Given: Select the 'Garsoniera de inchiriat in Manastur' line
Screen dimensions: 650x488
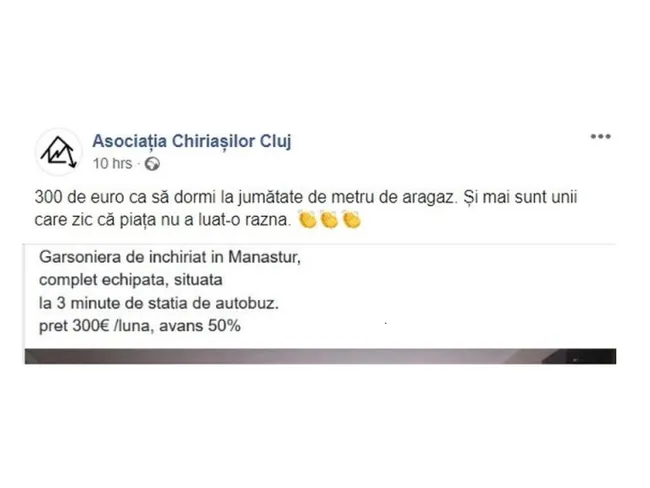Looking at the screenshot, I should point(170,257).
